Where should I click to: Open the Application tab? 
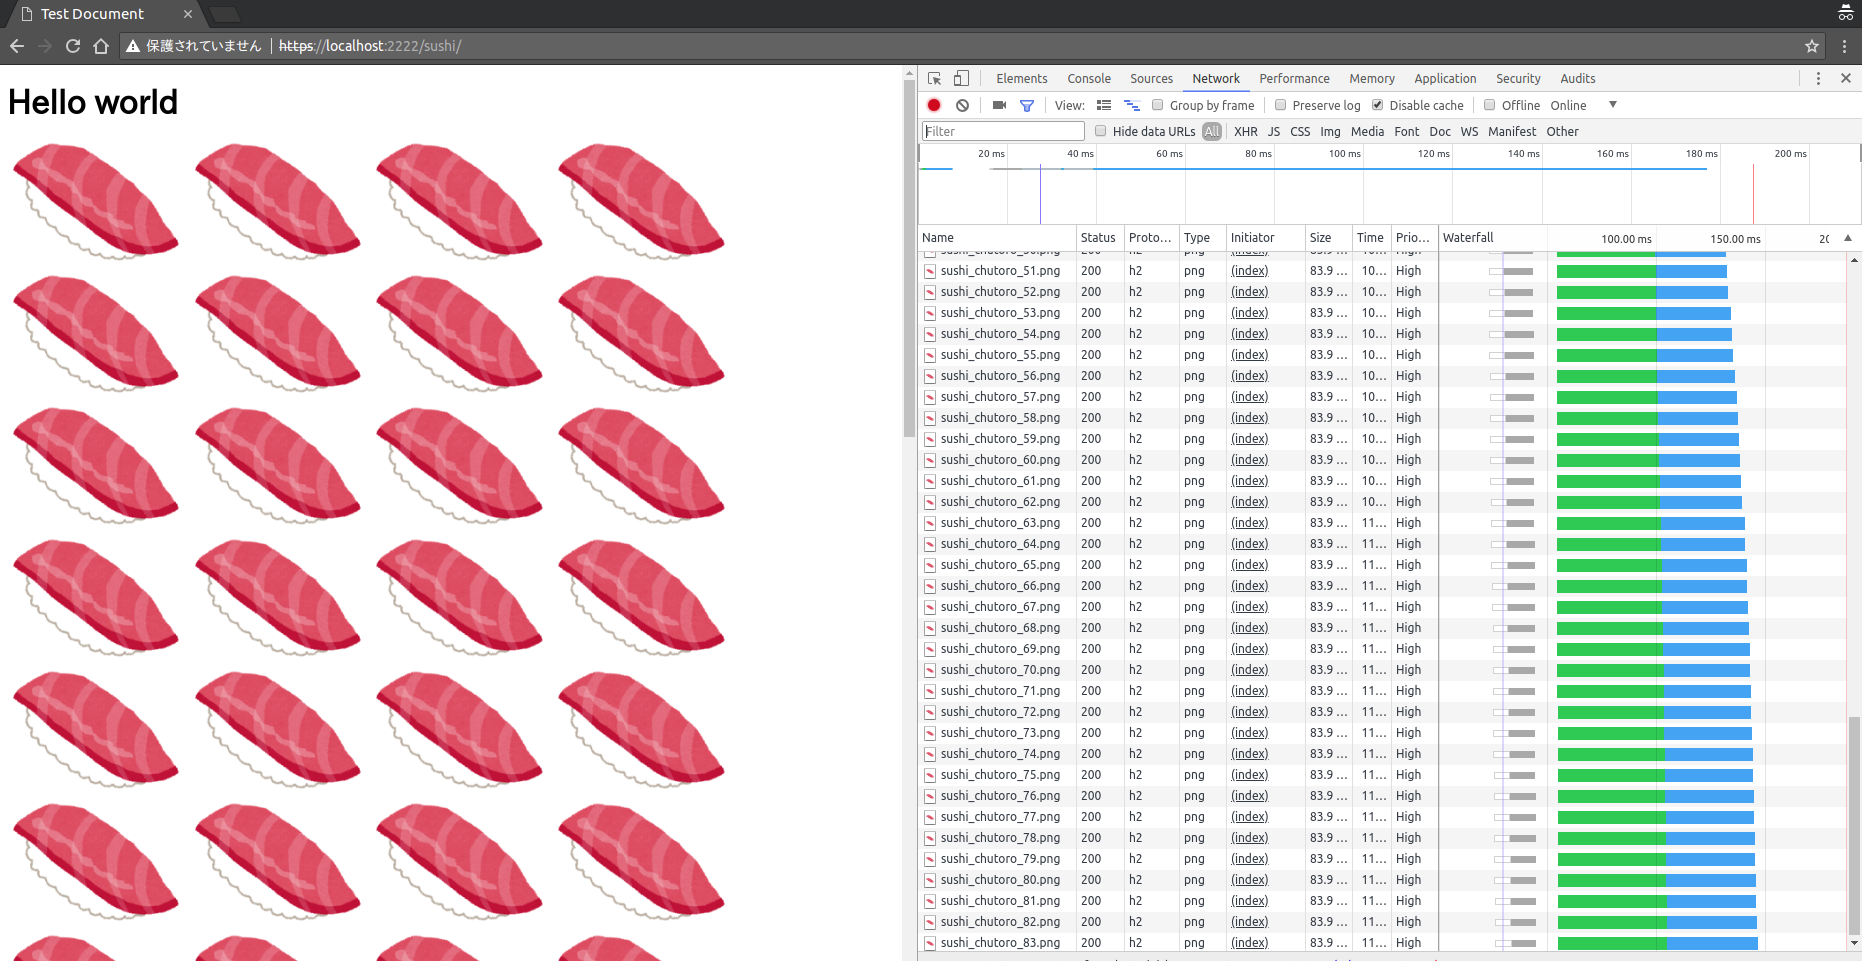tap(1445, 78)
